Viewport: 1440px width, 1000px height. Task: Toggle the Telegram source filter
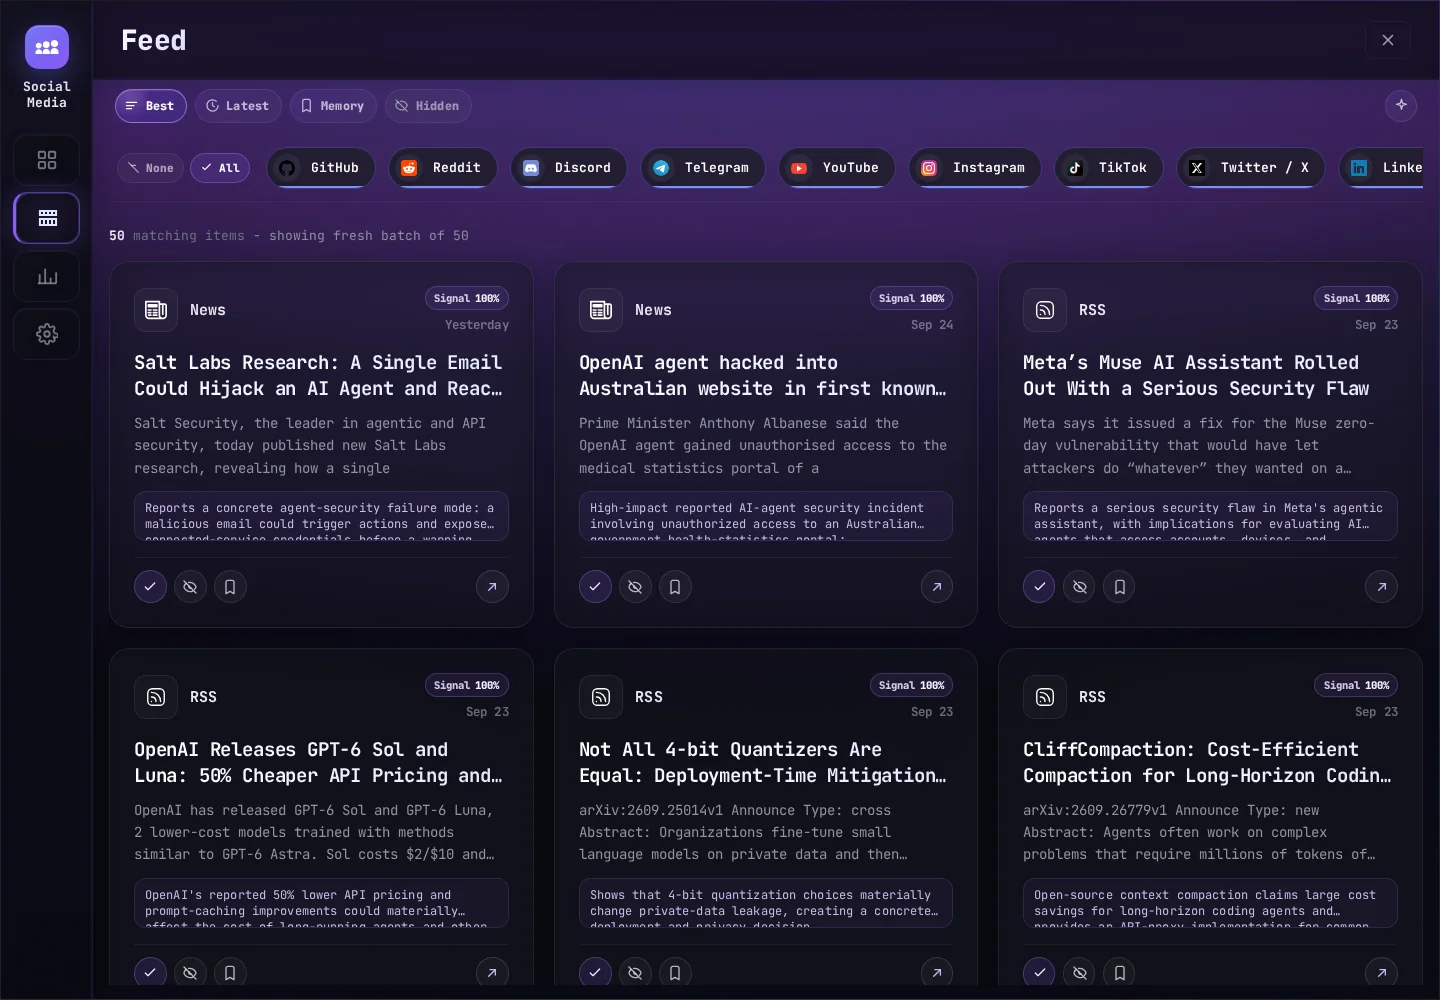(x=702, y=168)
